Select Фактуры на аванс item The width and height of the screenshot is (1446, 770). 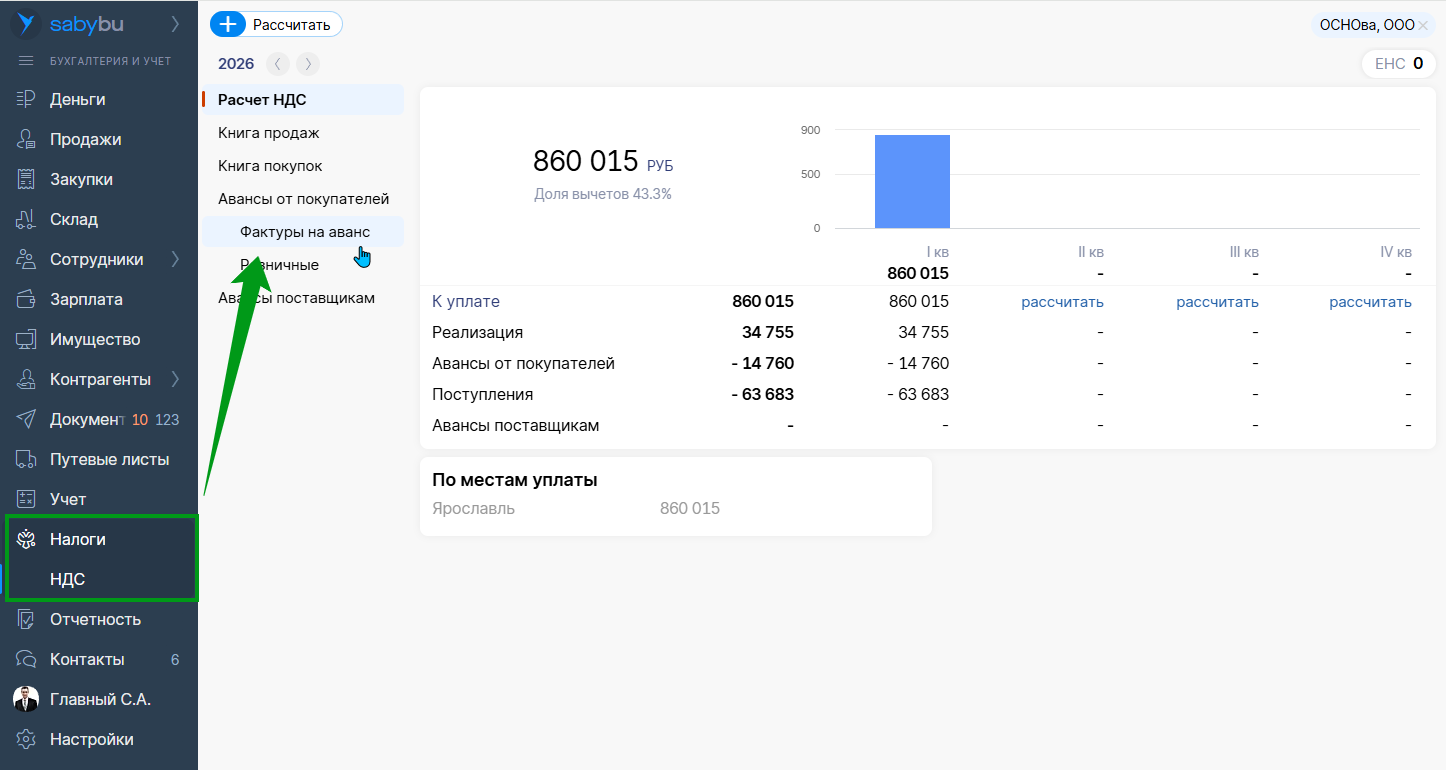(x=304, y=232)
